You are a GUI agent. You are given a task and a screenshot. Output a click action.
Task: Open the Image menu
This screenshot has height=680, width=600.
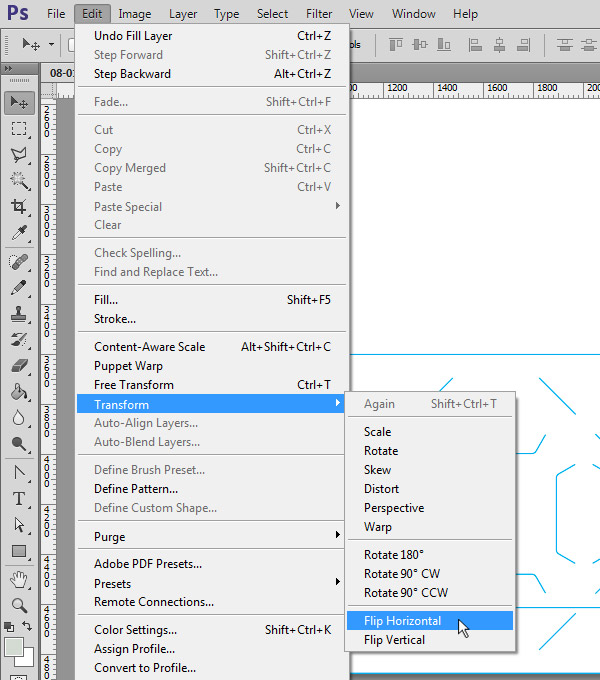[x=135, y=14]
